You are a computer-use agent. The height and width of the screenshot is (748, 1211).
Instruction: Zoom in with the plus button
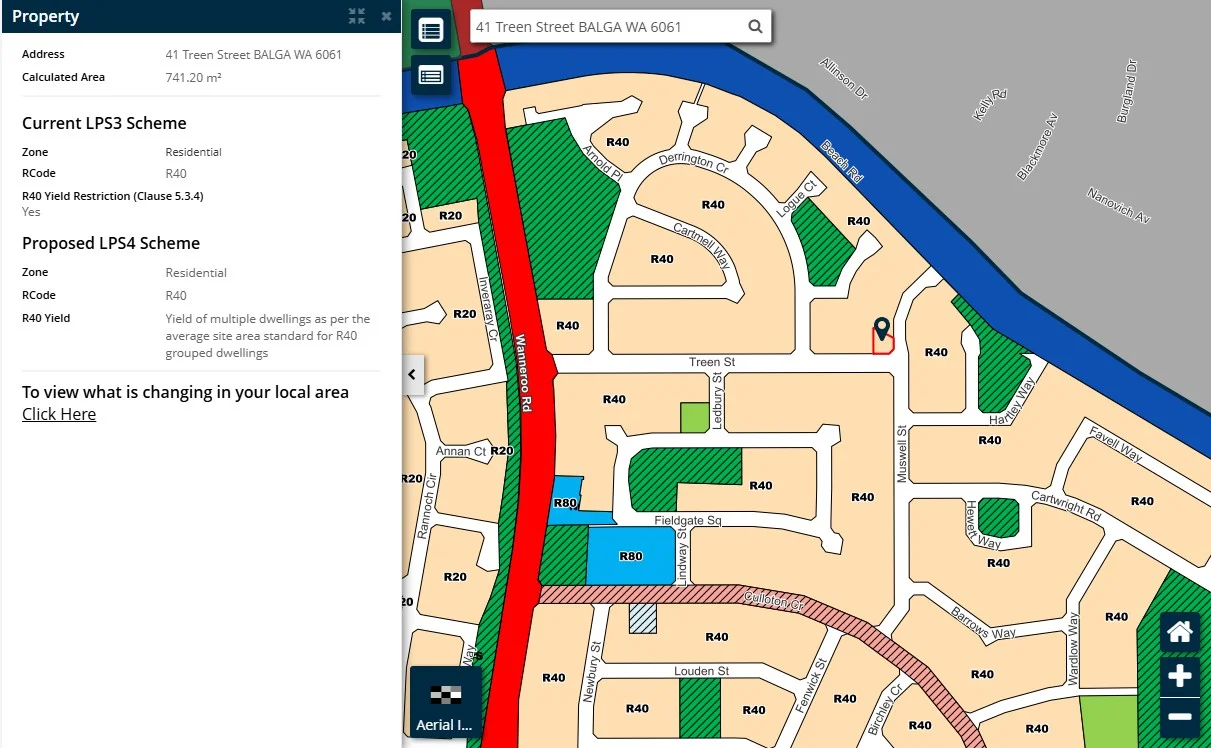1180,676
